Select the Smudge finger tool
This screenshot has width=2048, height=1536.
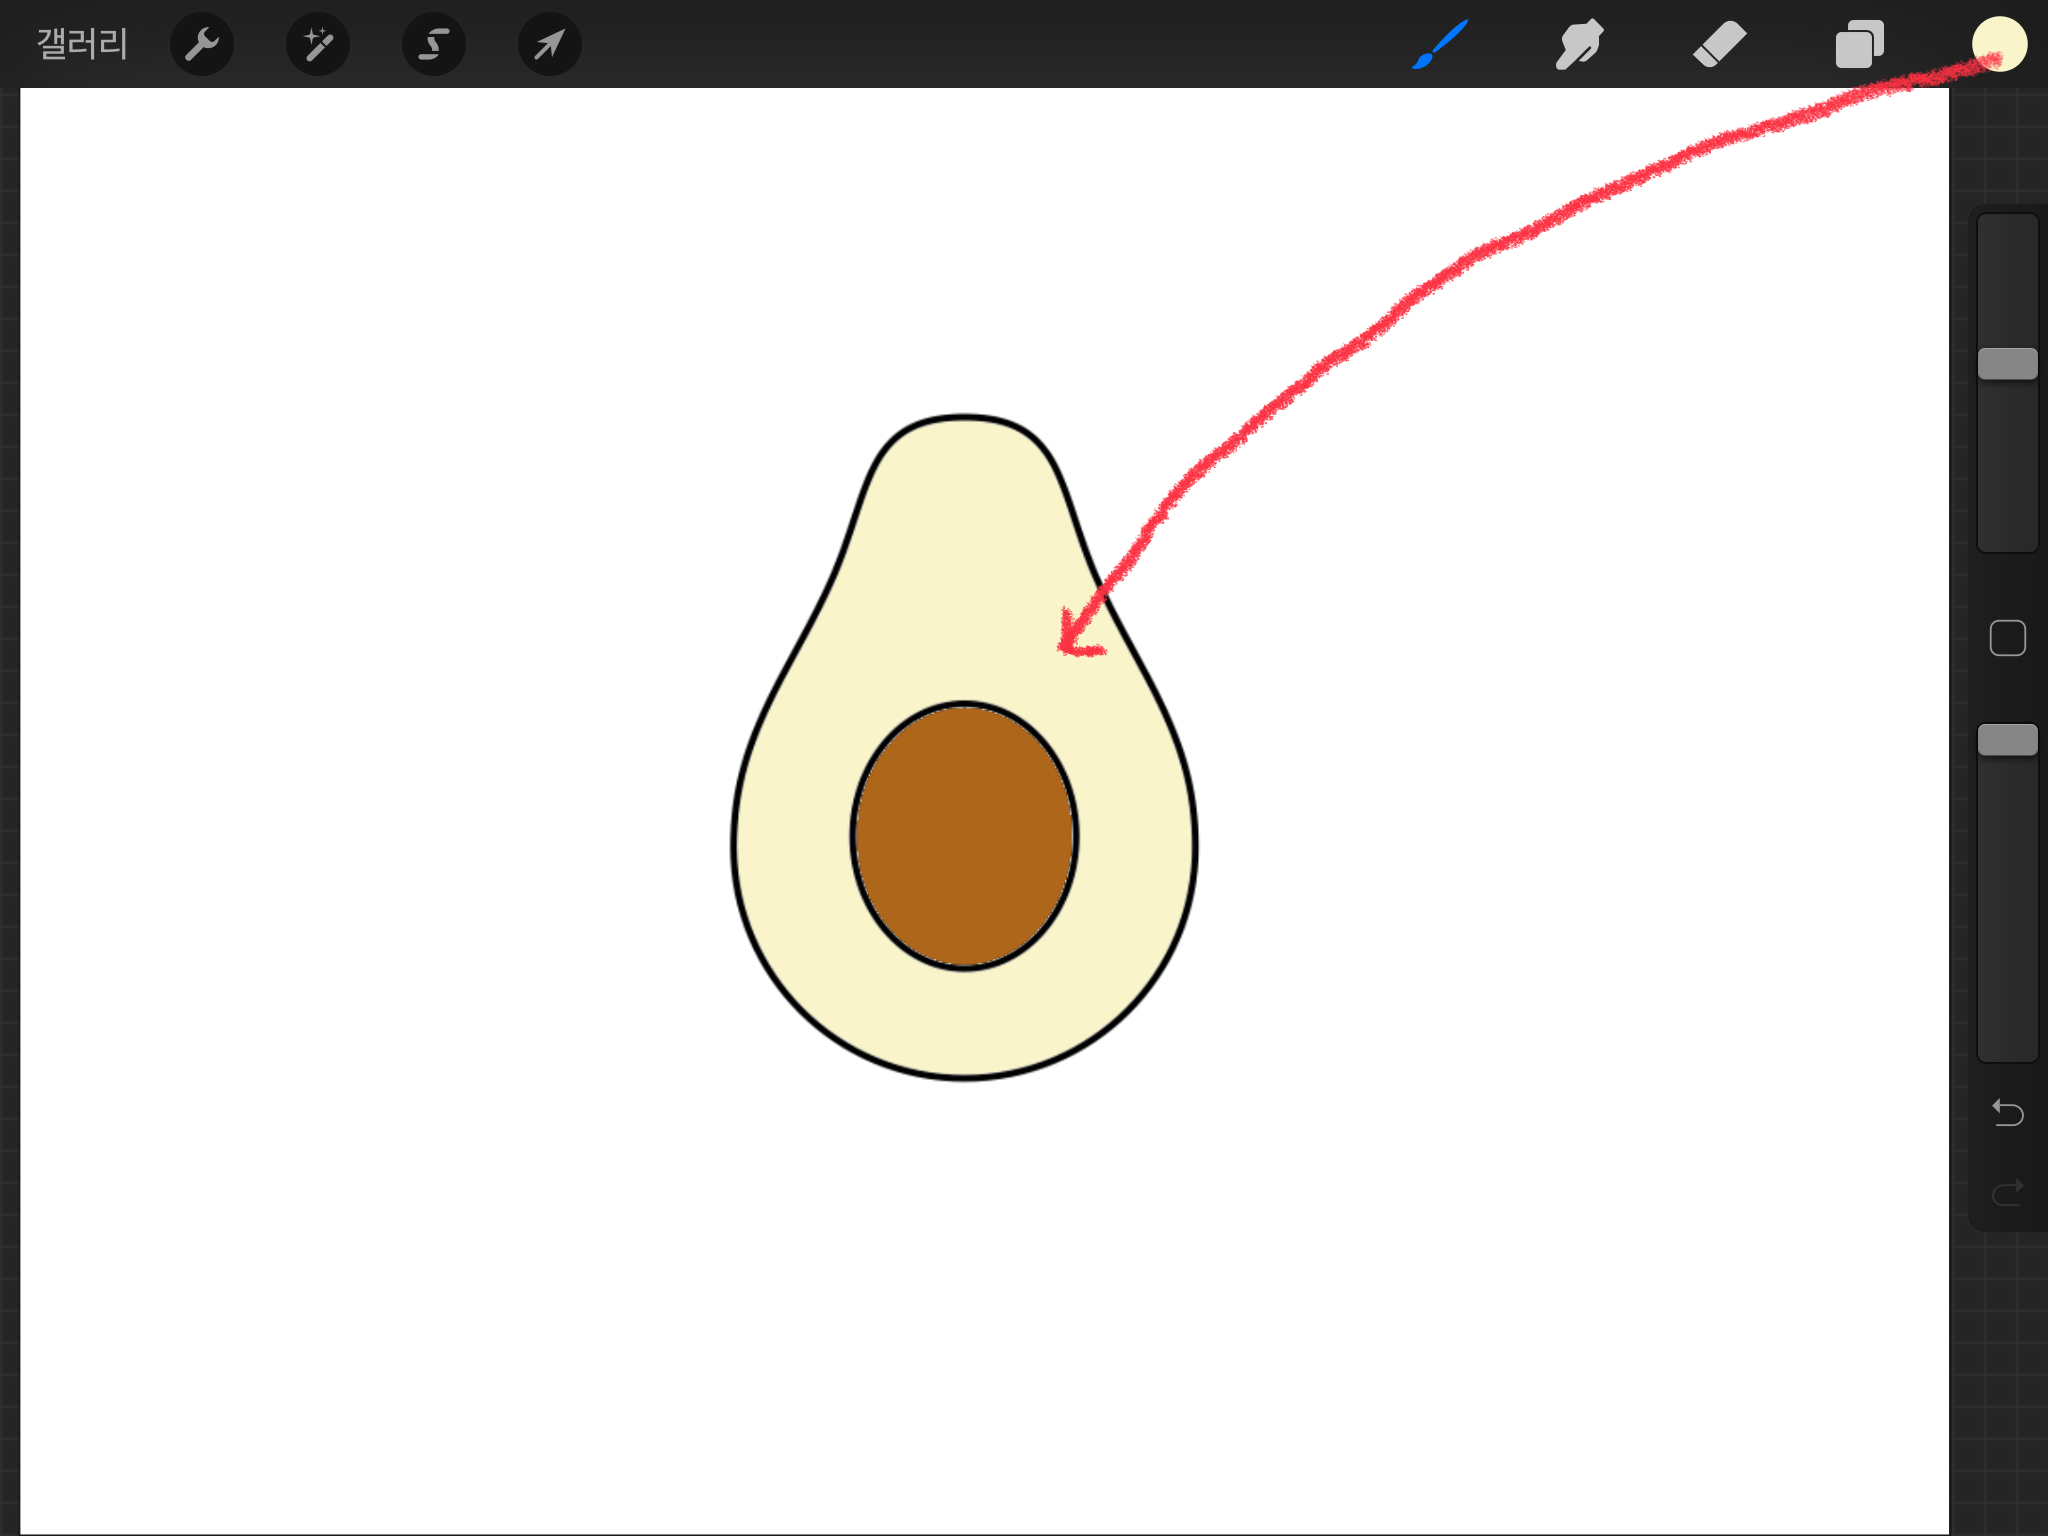[1580, 44]
